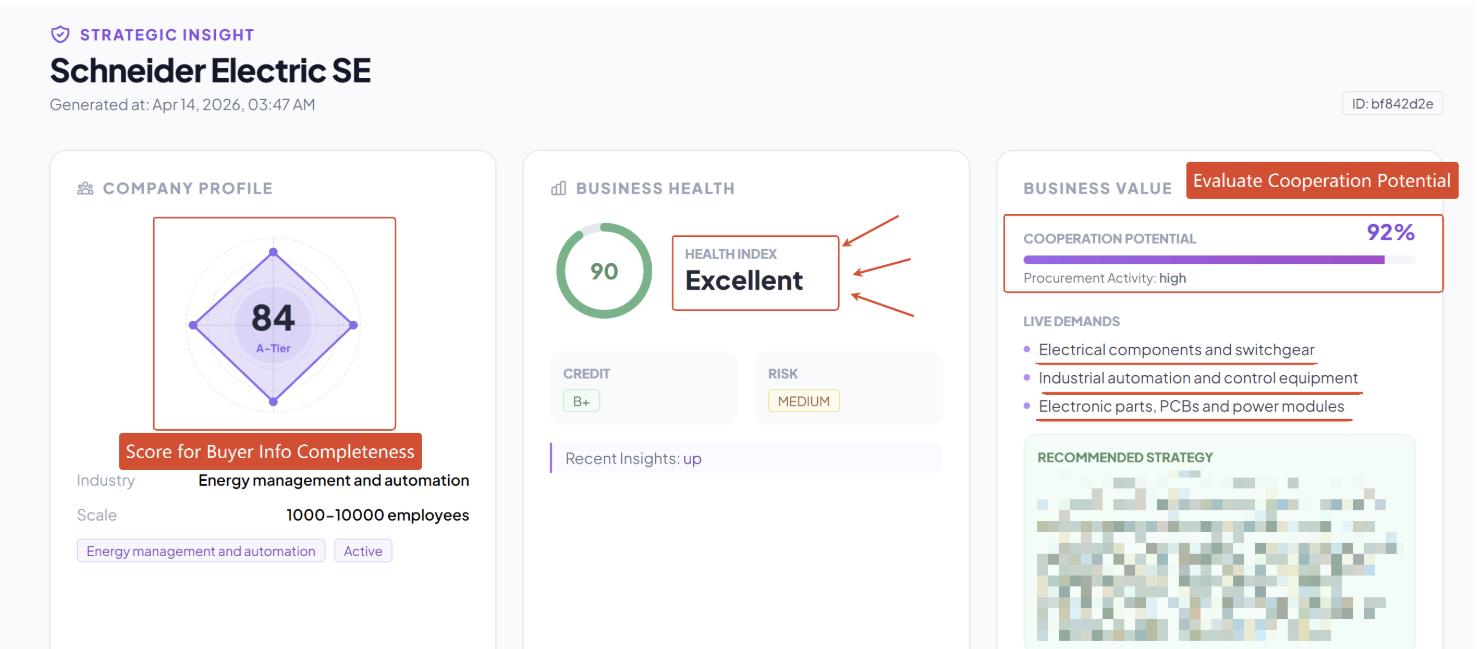Image resolution: width=1478 pixels, height=649 pixels.
Task: Click the HEALTH INDEX label
Action: [731, 254]
